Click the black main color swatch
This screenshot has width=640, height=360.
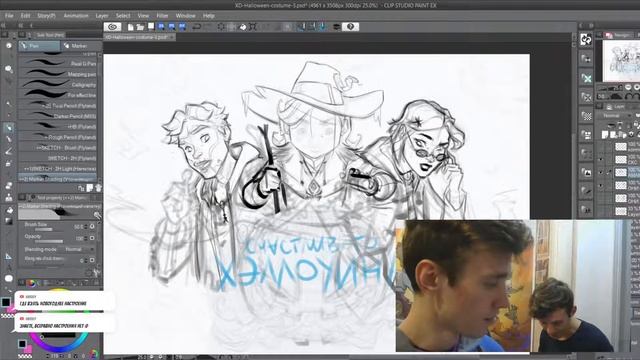click(6, 302)
